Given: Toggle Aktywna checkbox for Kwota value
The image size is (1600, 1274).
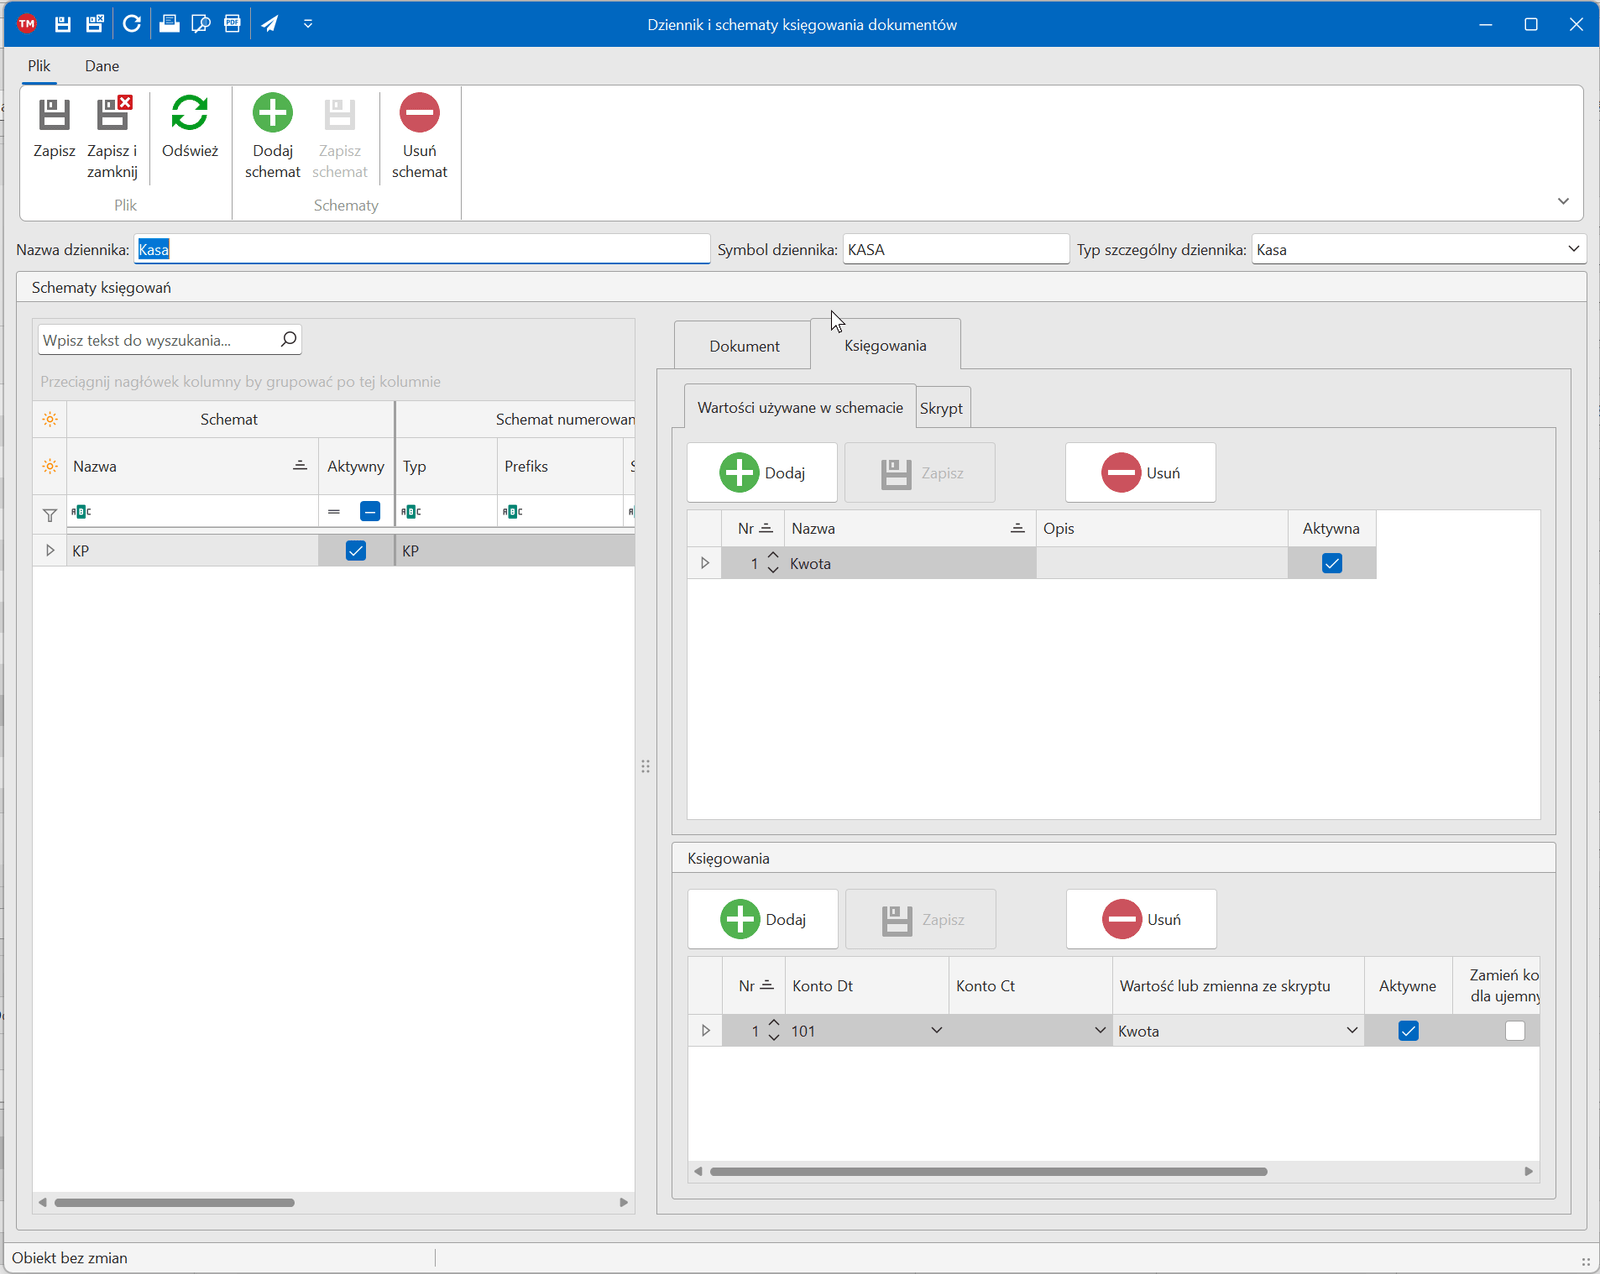Looking at the screenshot, I should [1331, 564].
